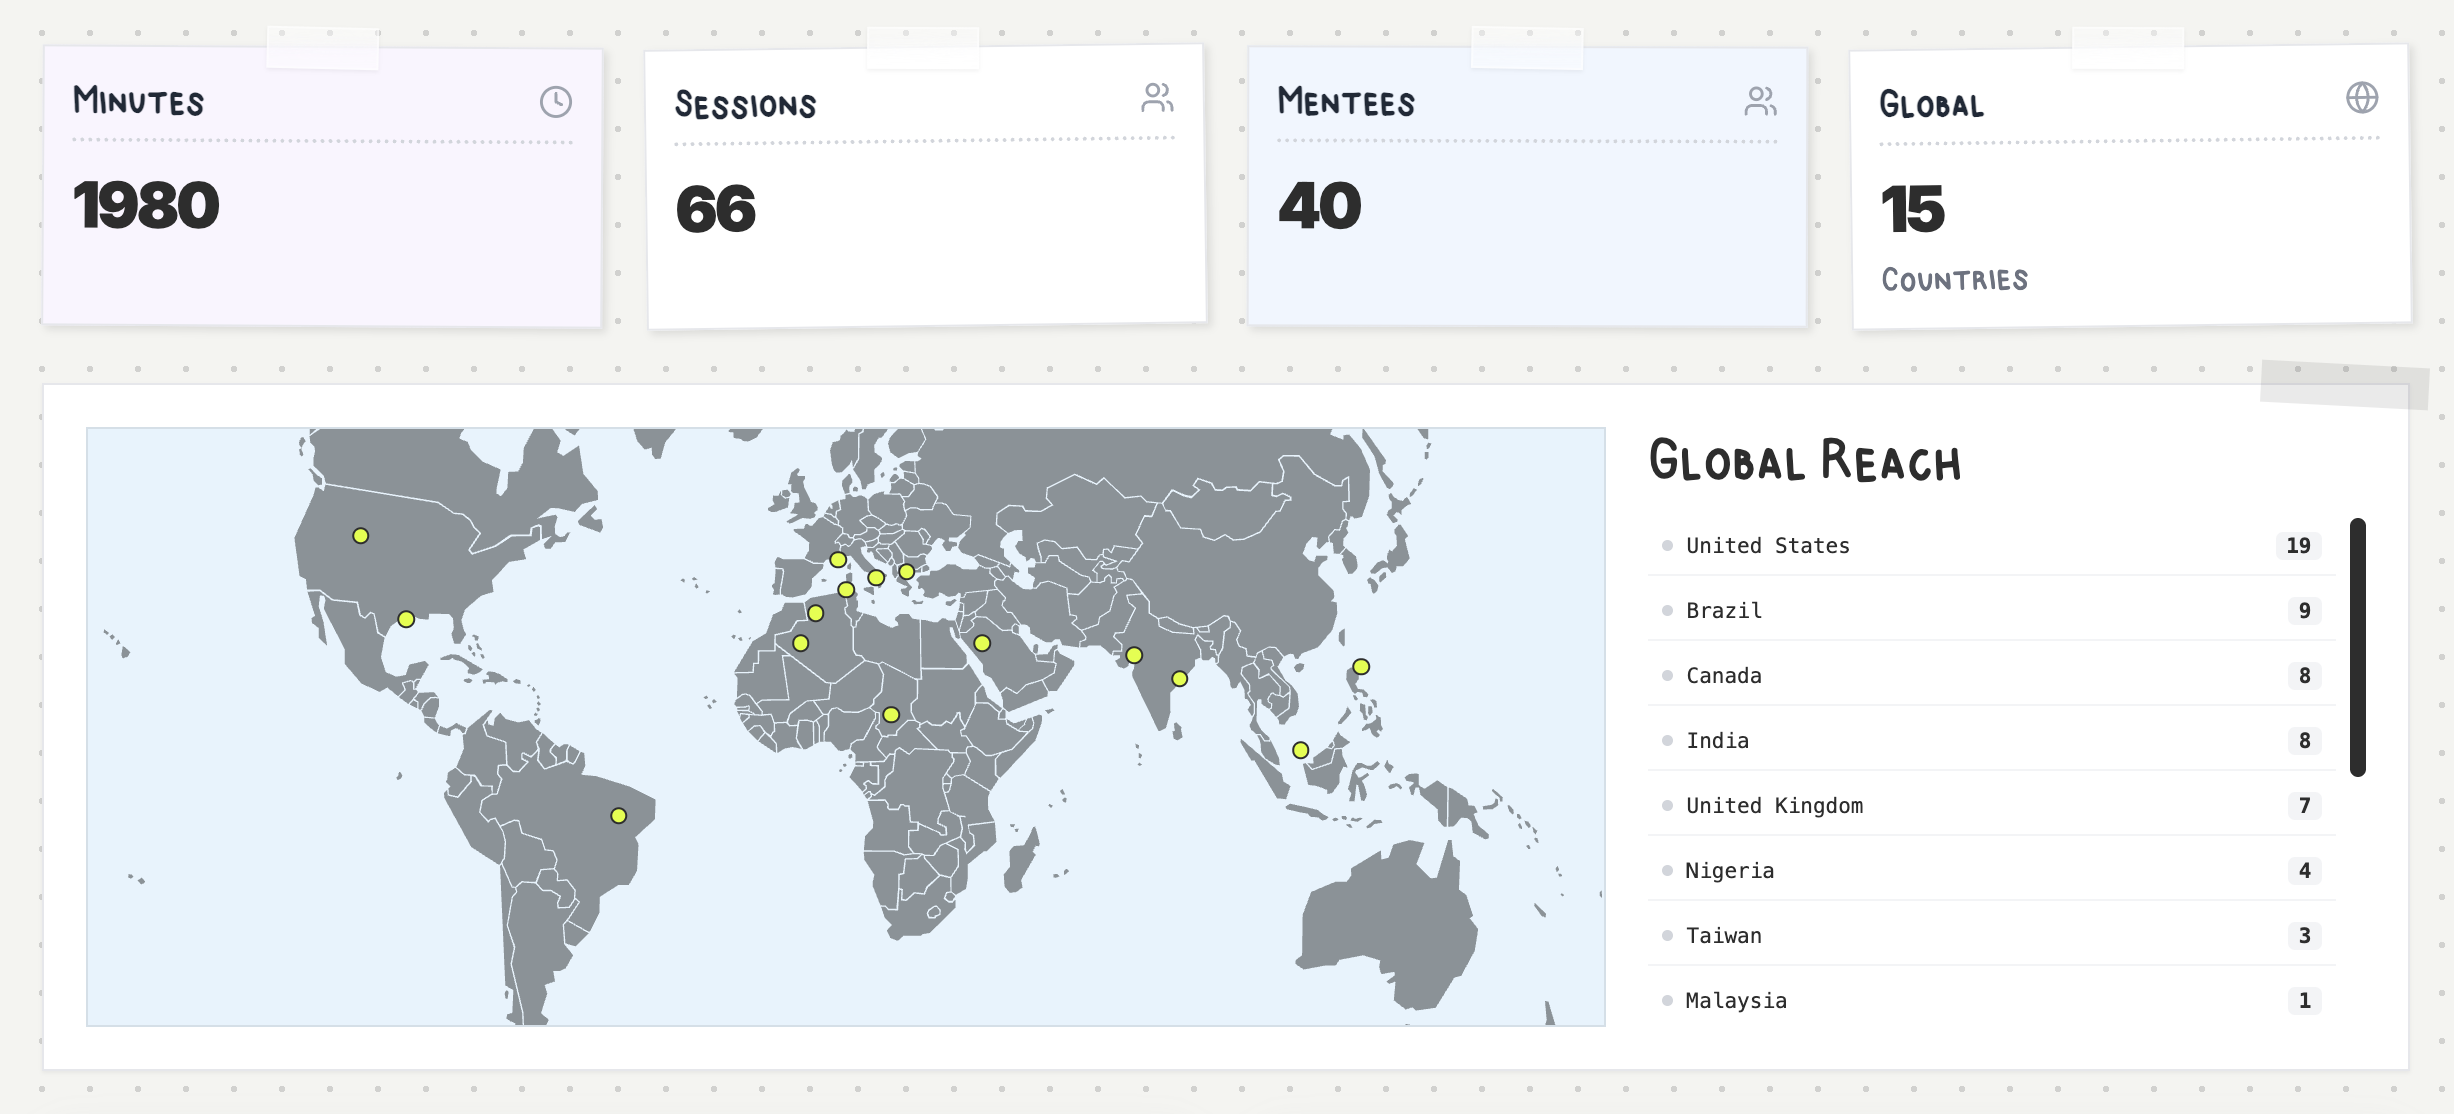Click the map marker over Taiwan

point(1361,667)
